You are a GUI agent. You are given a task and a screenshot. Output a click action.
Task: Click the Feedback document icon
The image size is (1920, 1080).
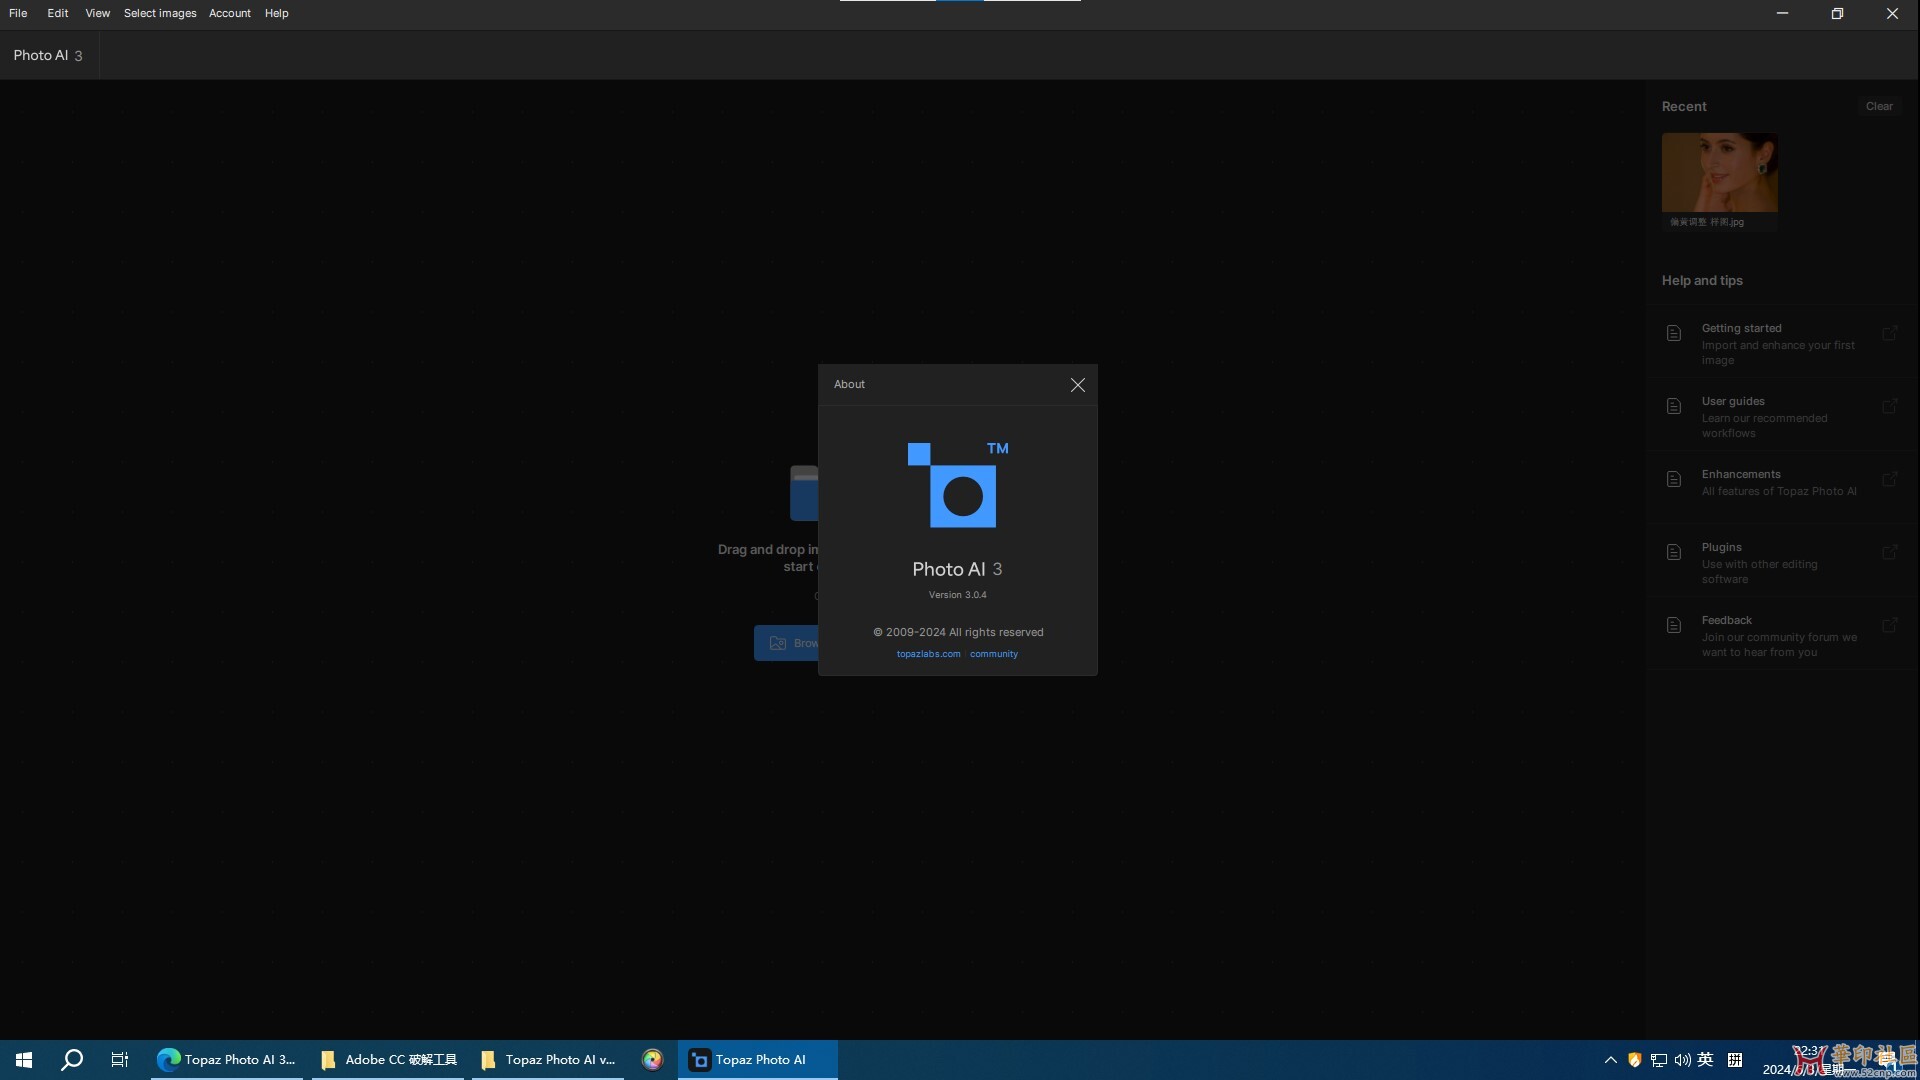[x=1674, y=625]
